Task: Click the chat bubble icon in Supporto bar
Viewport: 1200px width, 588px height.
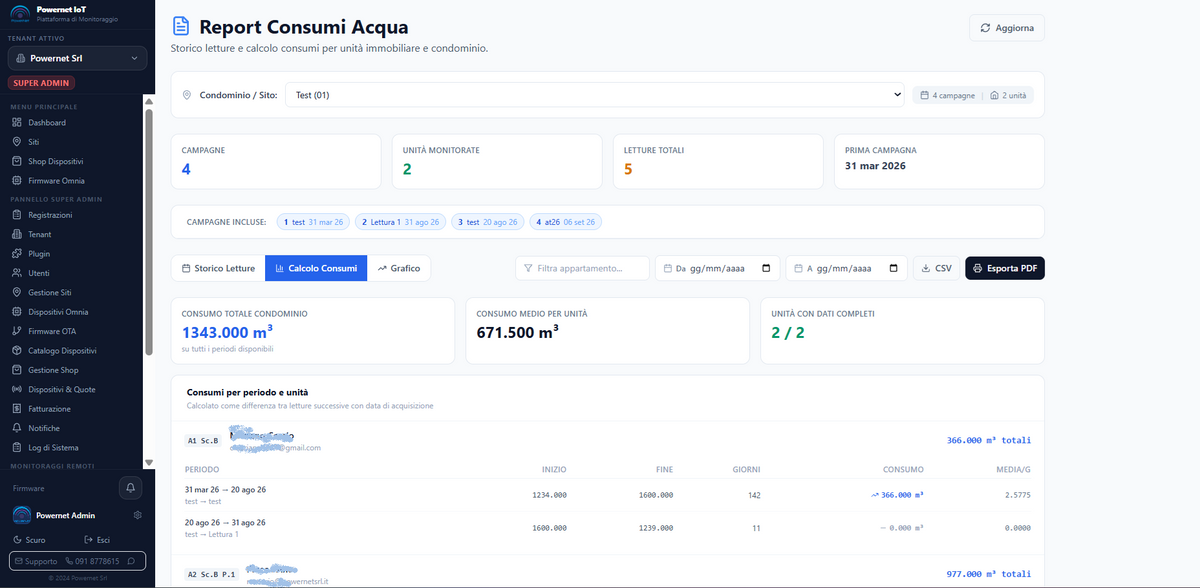Action: pyautogui.click(x=132, y=561)
